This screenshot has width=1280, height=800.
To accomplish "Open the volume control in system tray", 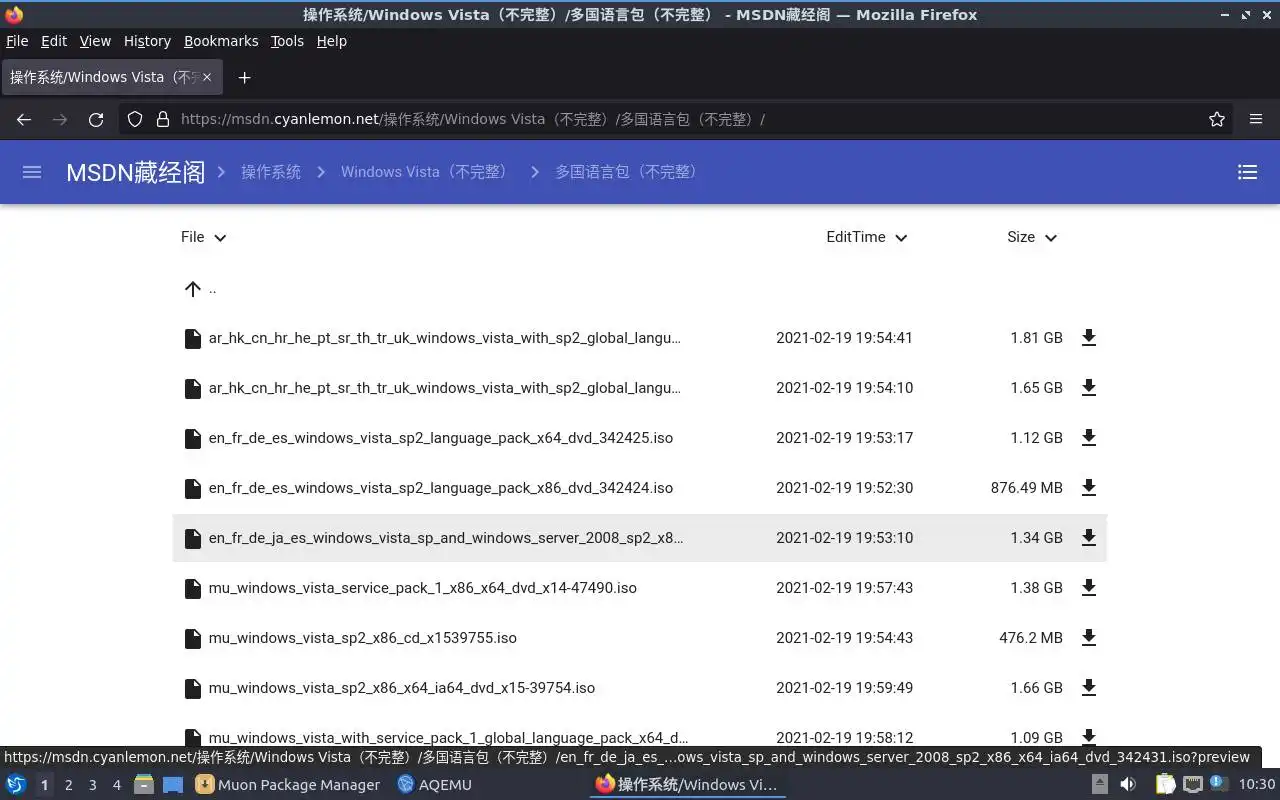I will [x=1128, y=785].
